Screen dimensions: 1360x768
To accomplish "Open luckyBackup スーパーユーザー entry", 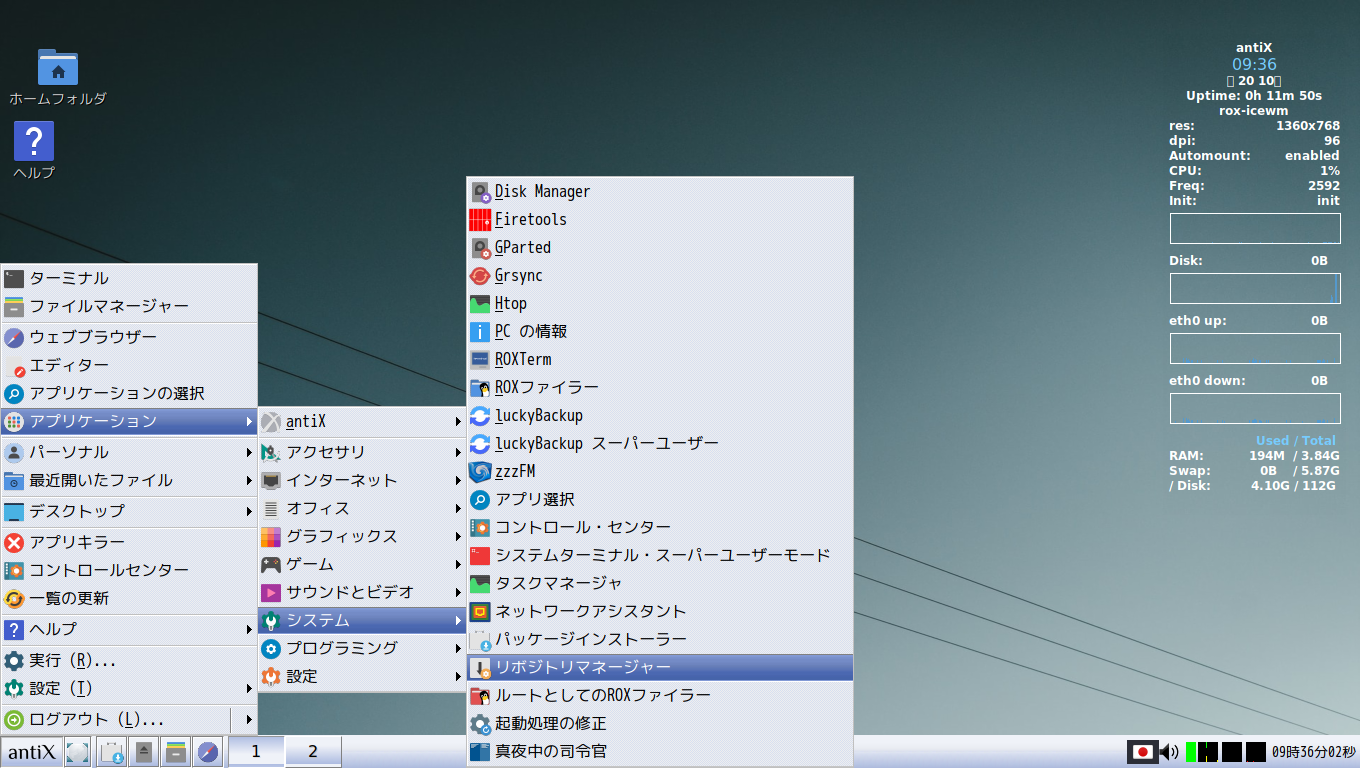I will click(660, 443).
